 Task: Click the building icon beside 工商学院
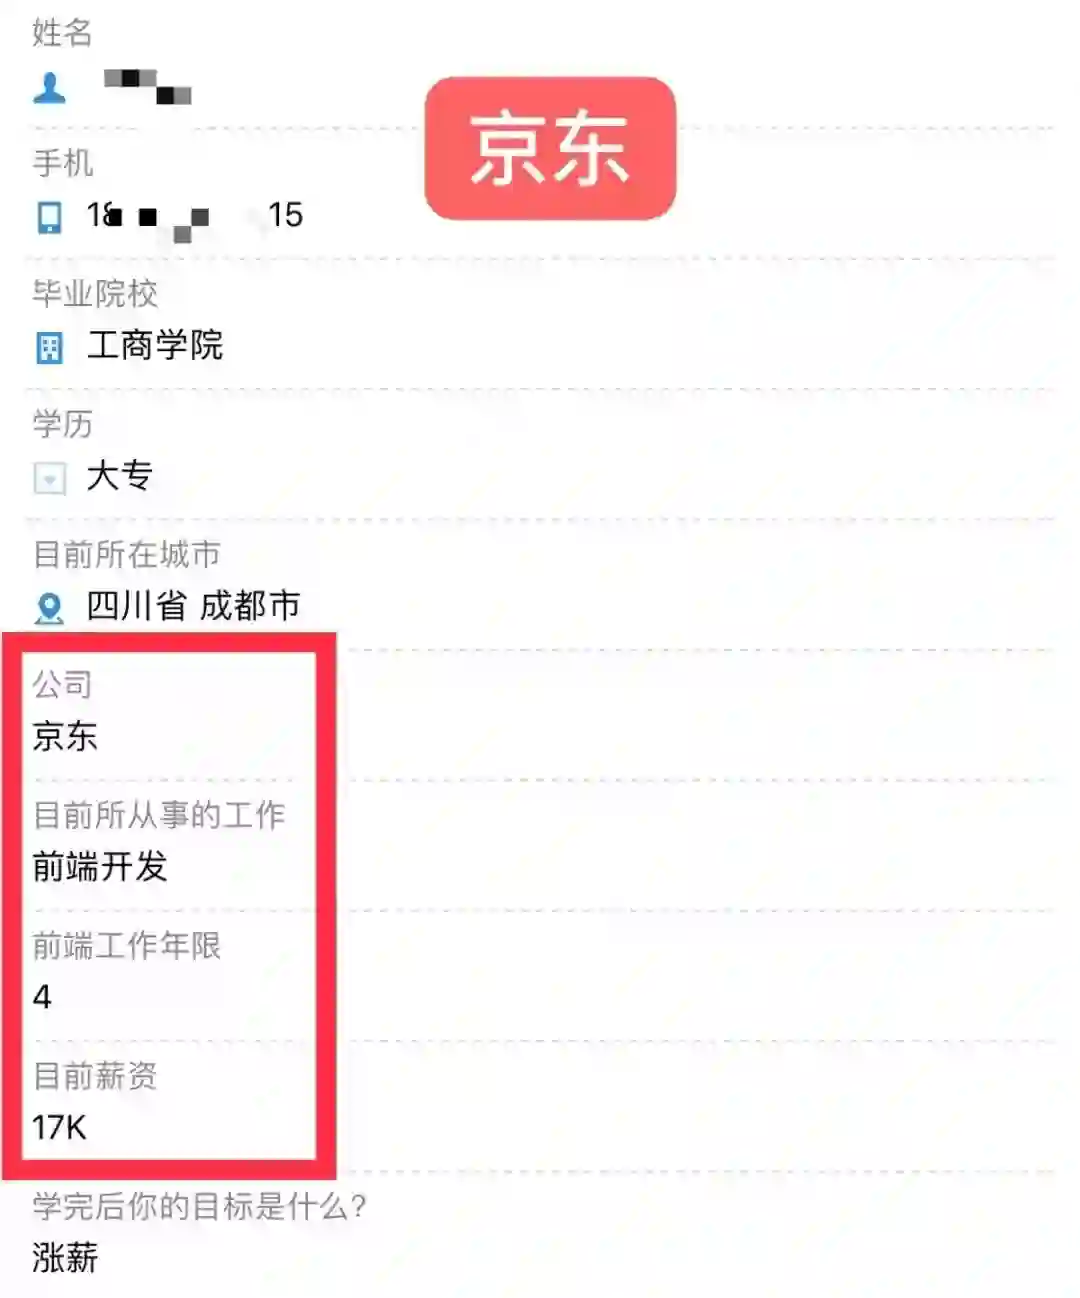pyautogui.click(x=49, y=348)
